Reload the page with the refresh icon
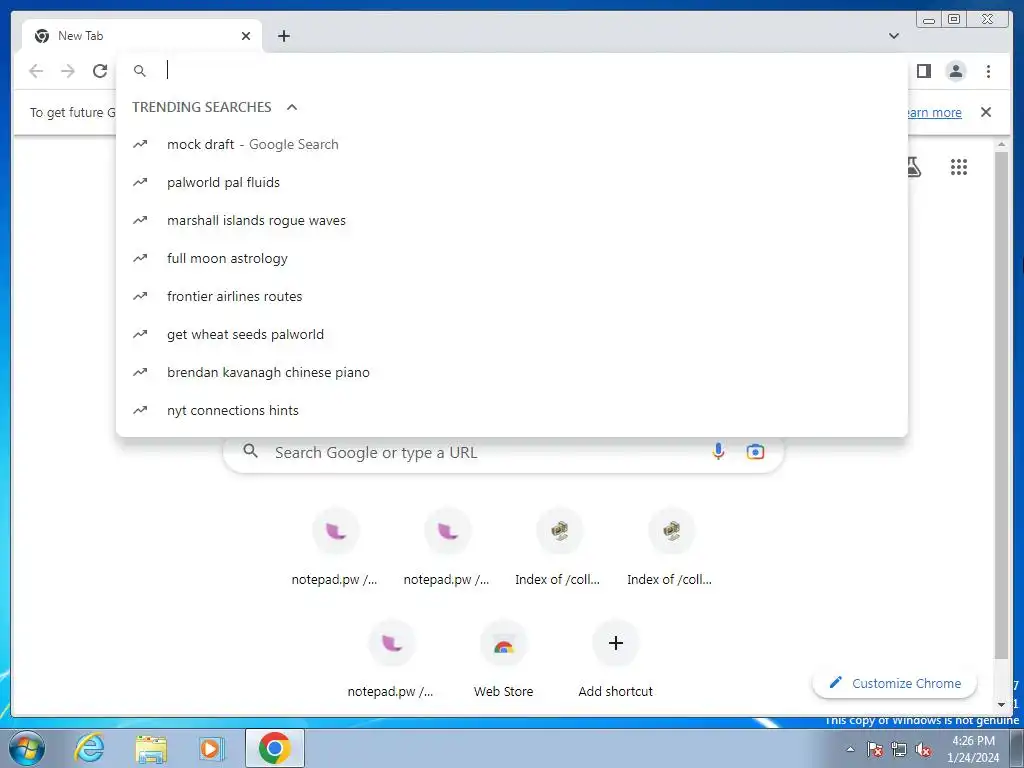Screen dimensions: 1024x768 [100, 71]
